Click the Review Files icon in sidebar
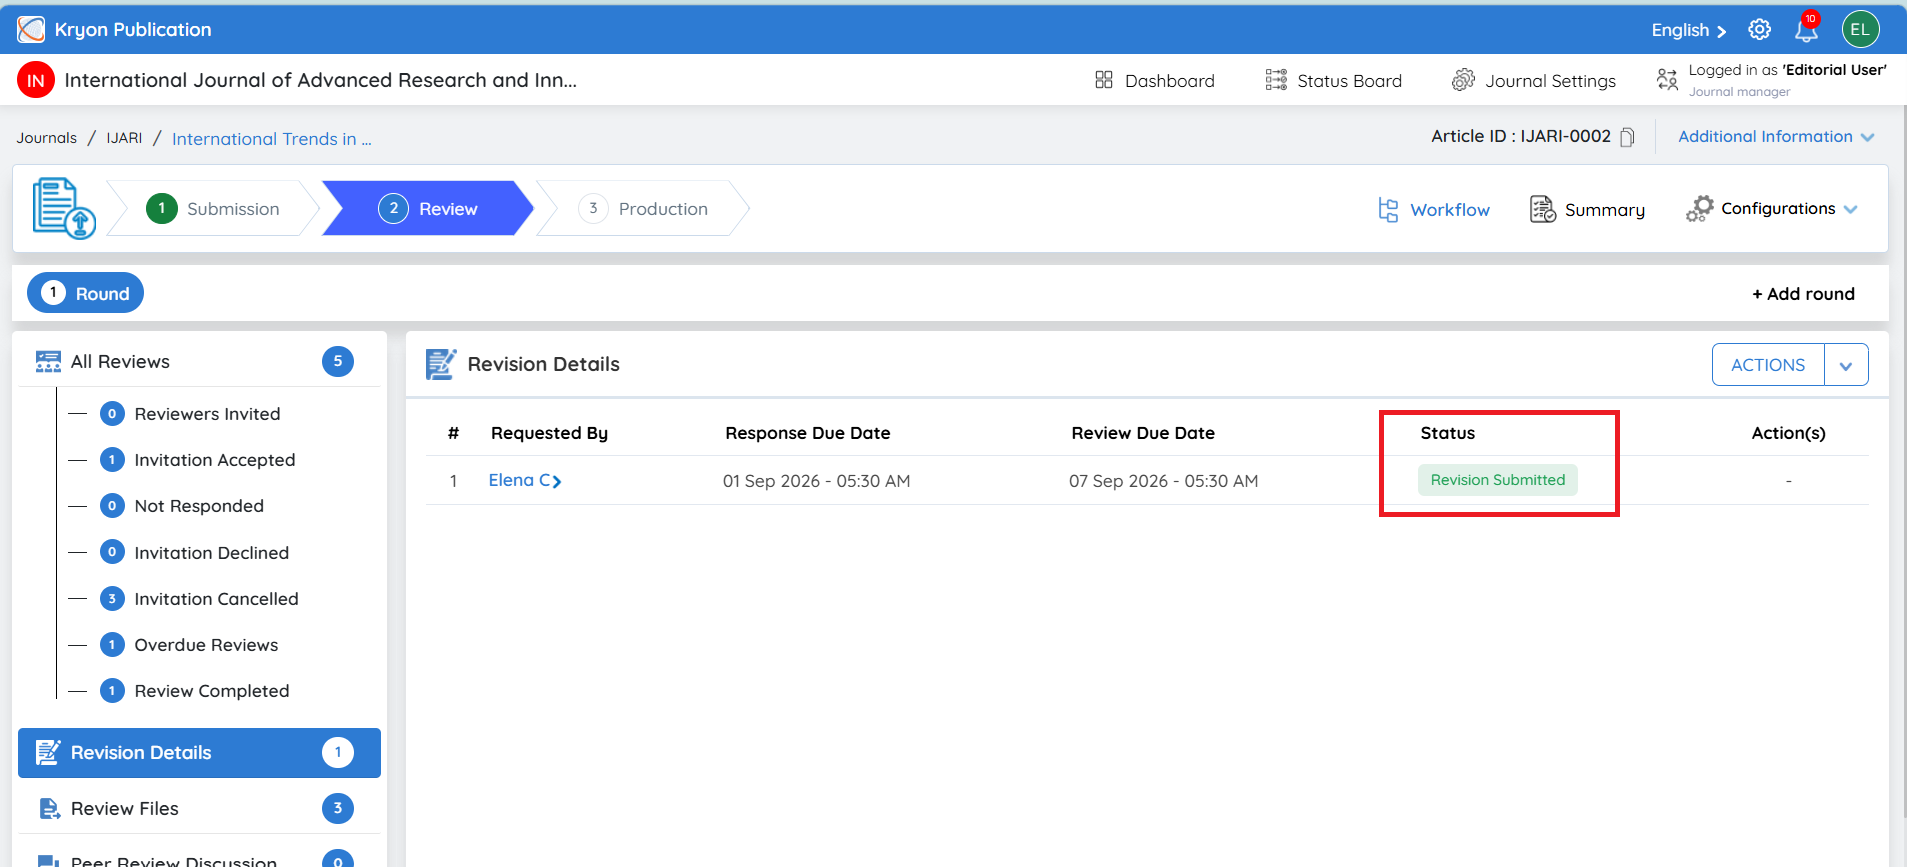 pyautogui.click(x=49, y=809)
